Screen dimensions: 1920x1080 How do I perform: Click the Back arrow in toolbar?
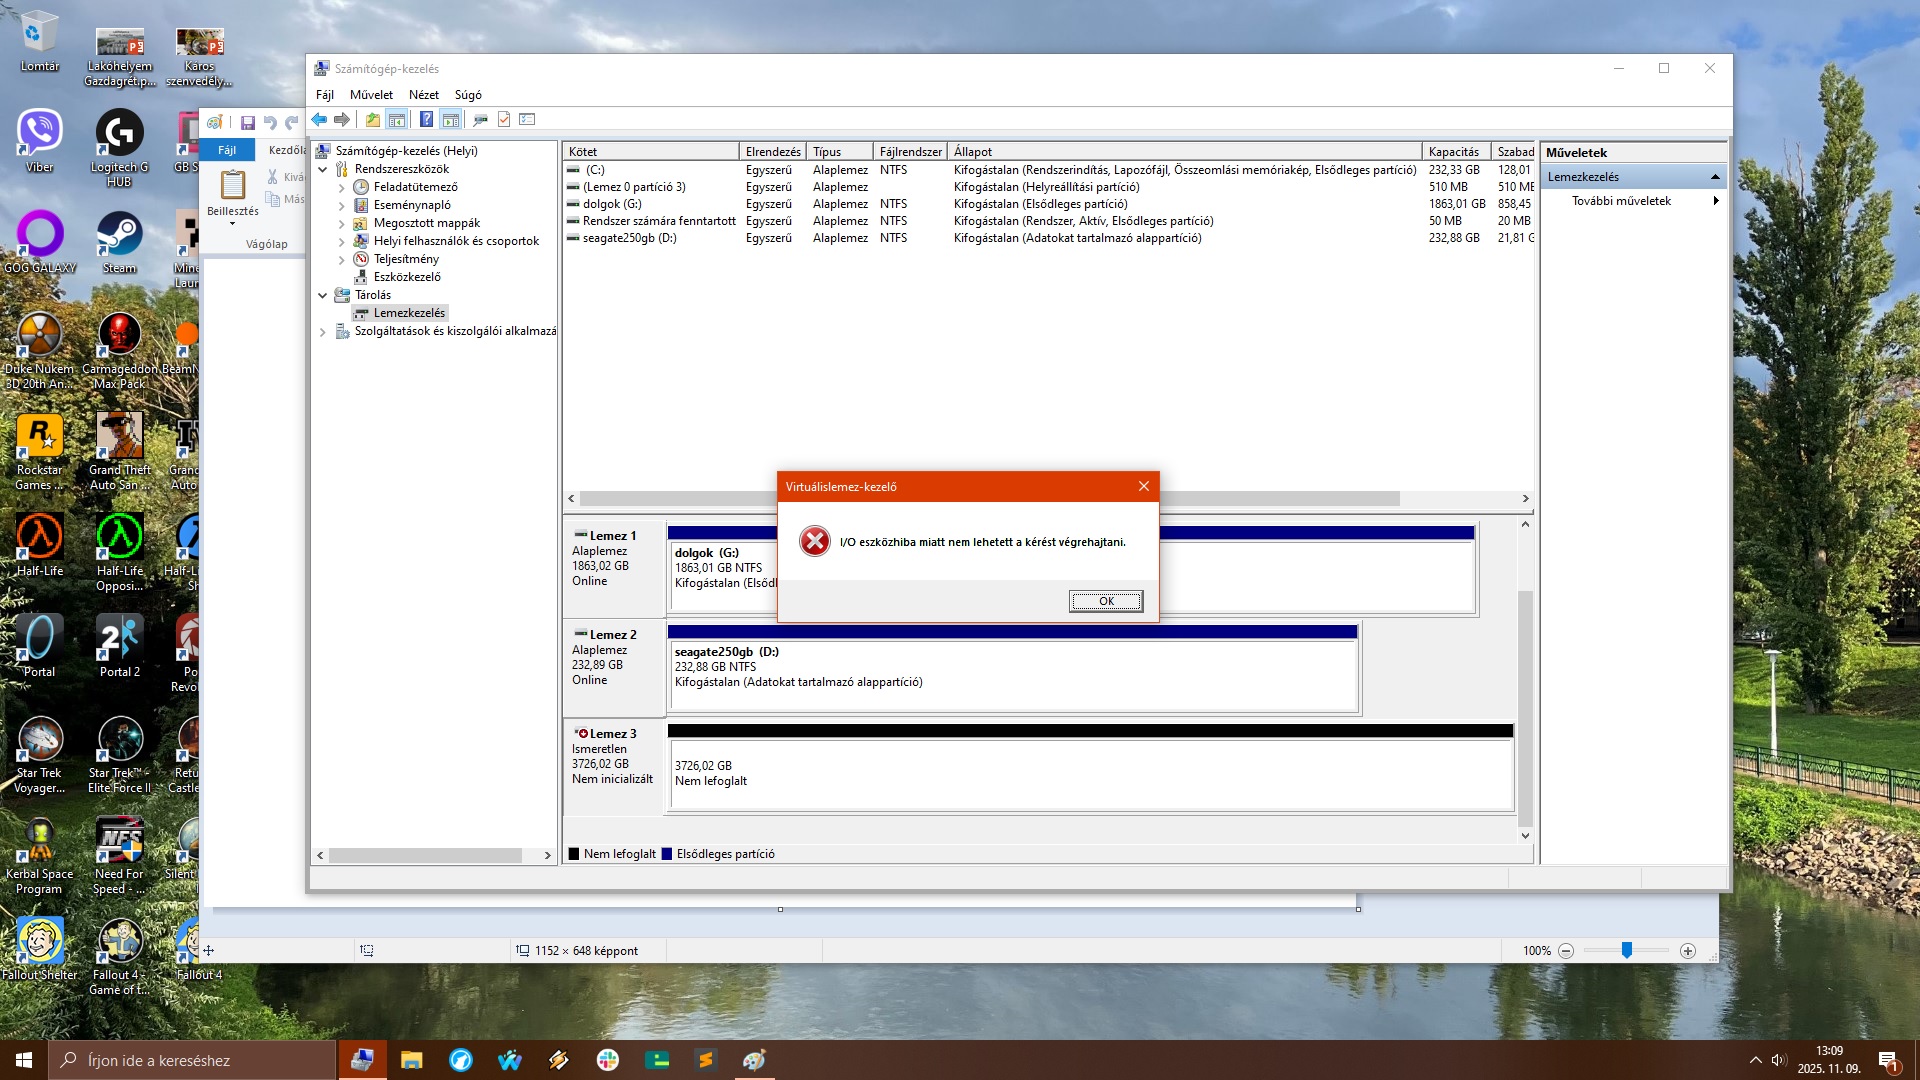pyautogui.click(x=319, y=120)
